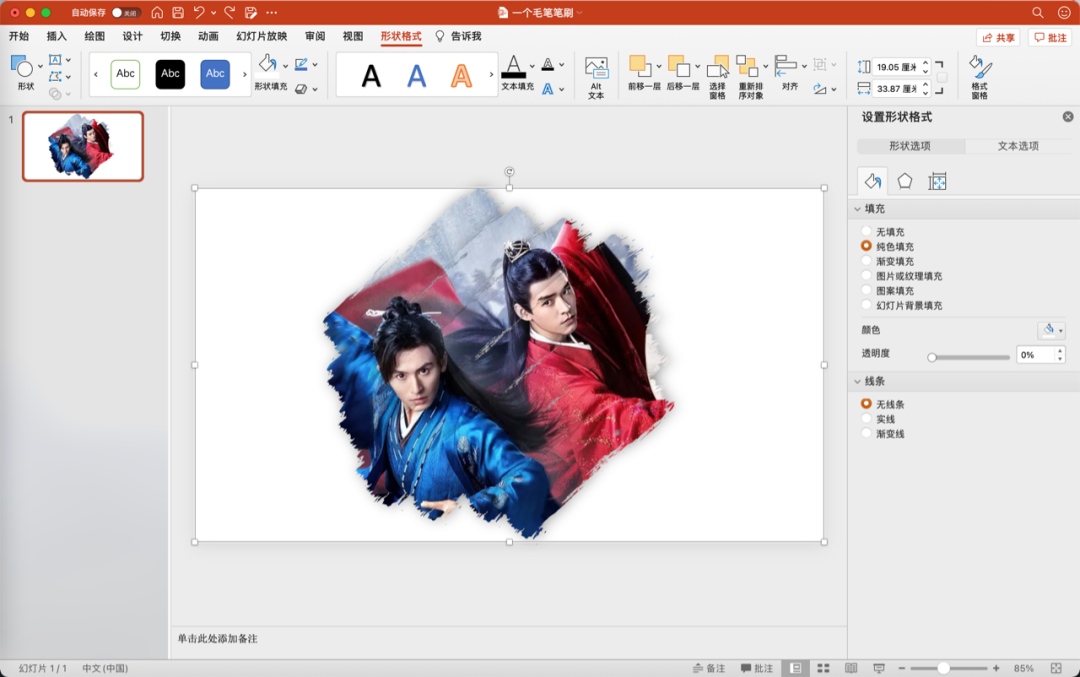This screenshot has width=1080, height=677.
Task: Click the 批注 comments button top right
Action: [x=1050, y=37]
